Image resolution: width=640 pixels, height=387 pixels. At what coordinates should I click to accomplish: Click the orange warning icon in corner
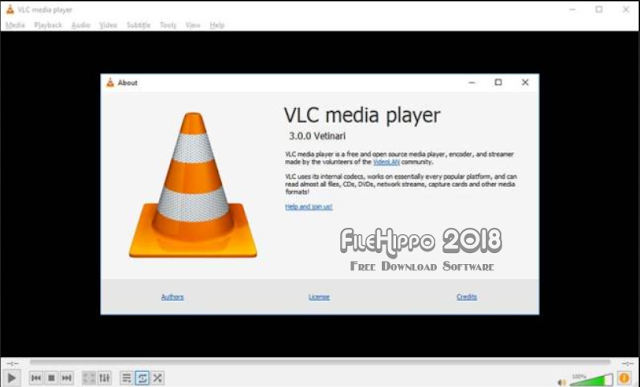(x=624, y=378)
